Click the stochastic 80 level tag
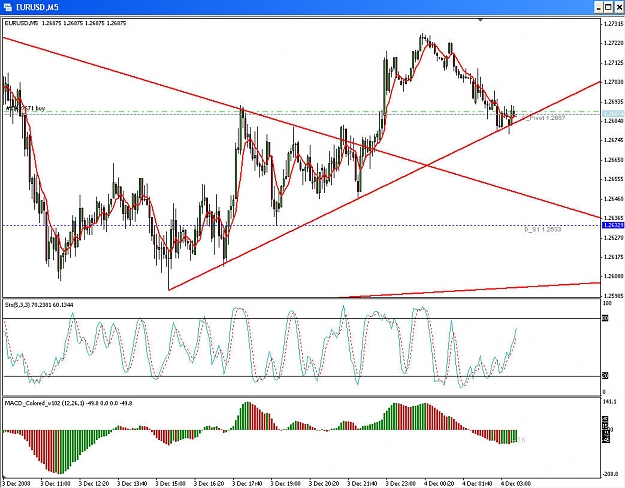 point(605,319)
